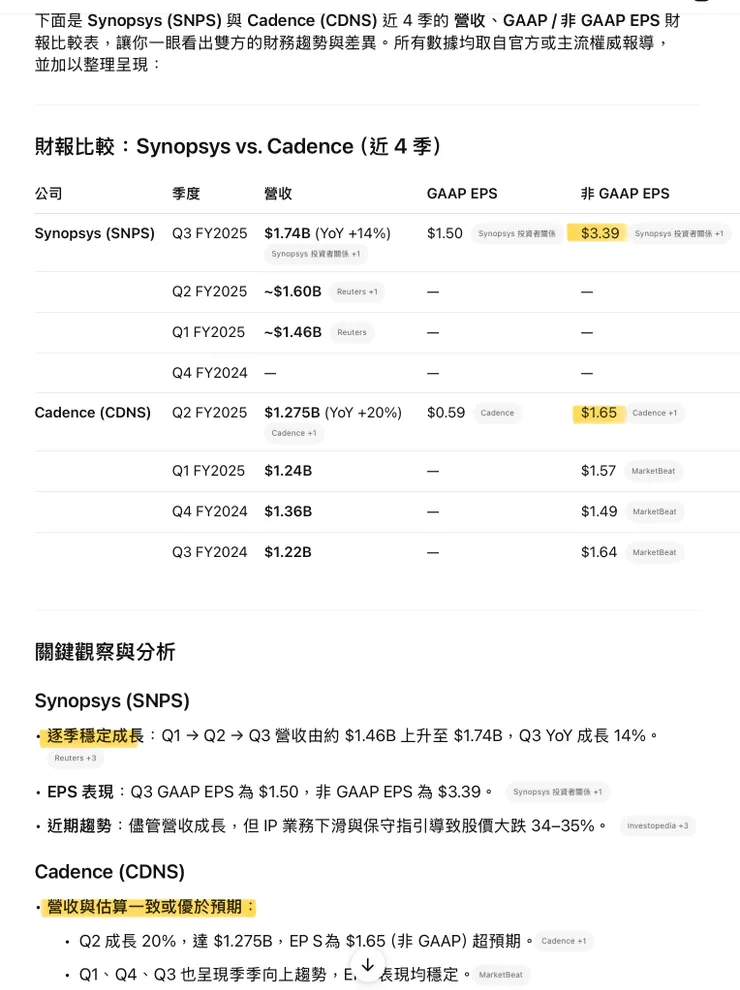Open MarketBeat citation next to $1.64
The height and width of the screenshot is (990, 740).
click(x=654, y=552)
